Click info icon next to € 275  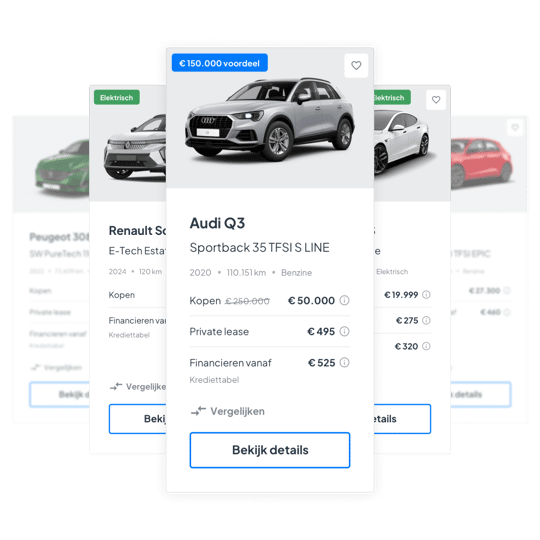(426, 321)
